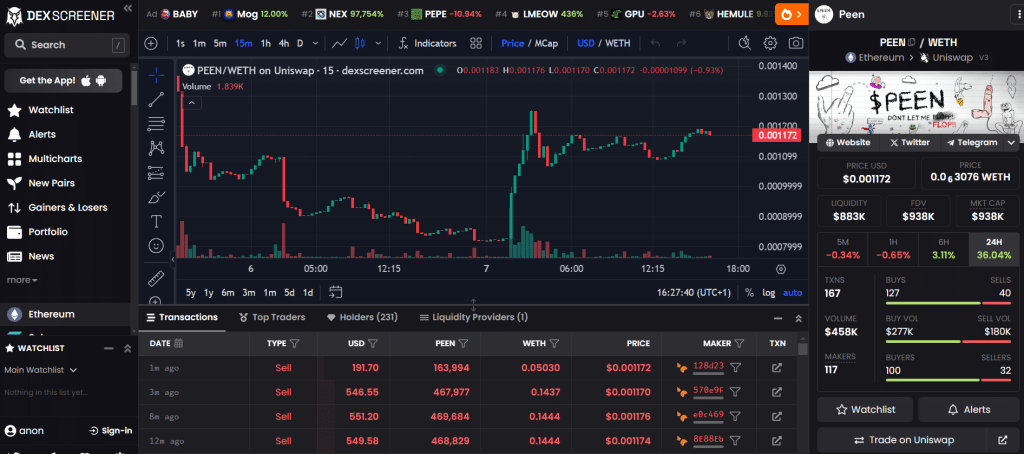Image resolution: width=1024 pixels, height=454 pixels.
Task: Switch to the Top Traders tab
Action: pyautogui.click(x=272, y=317)
